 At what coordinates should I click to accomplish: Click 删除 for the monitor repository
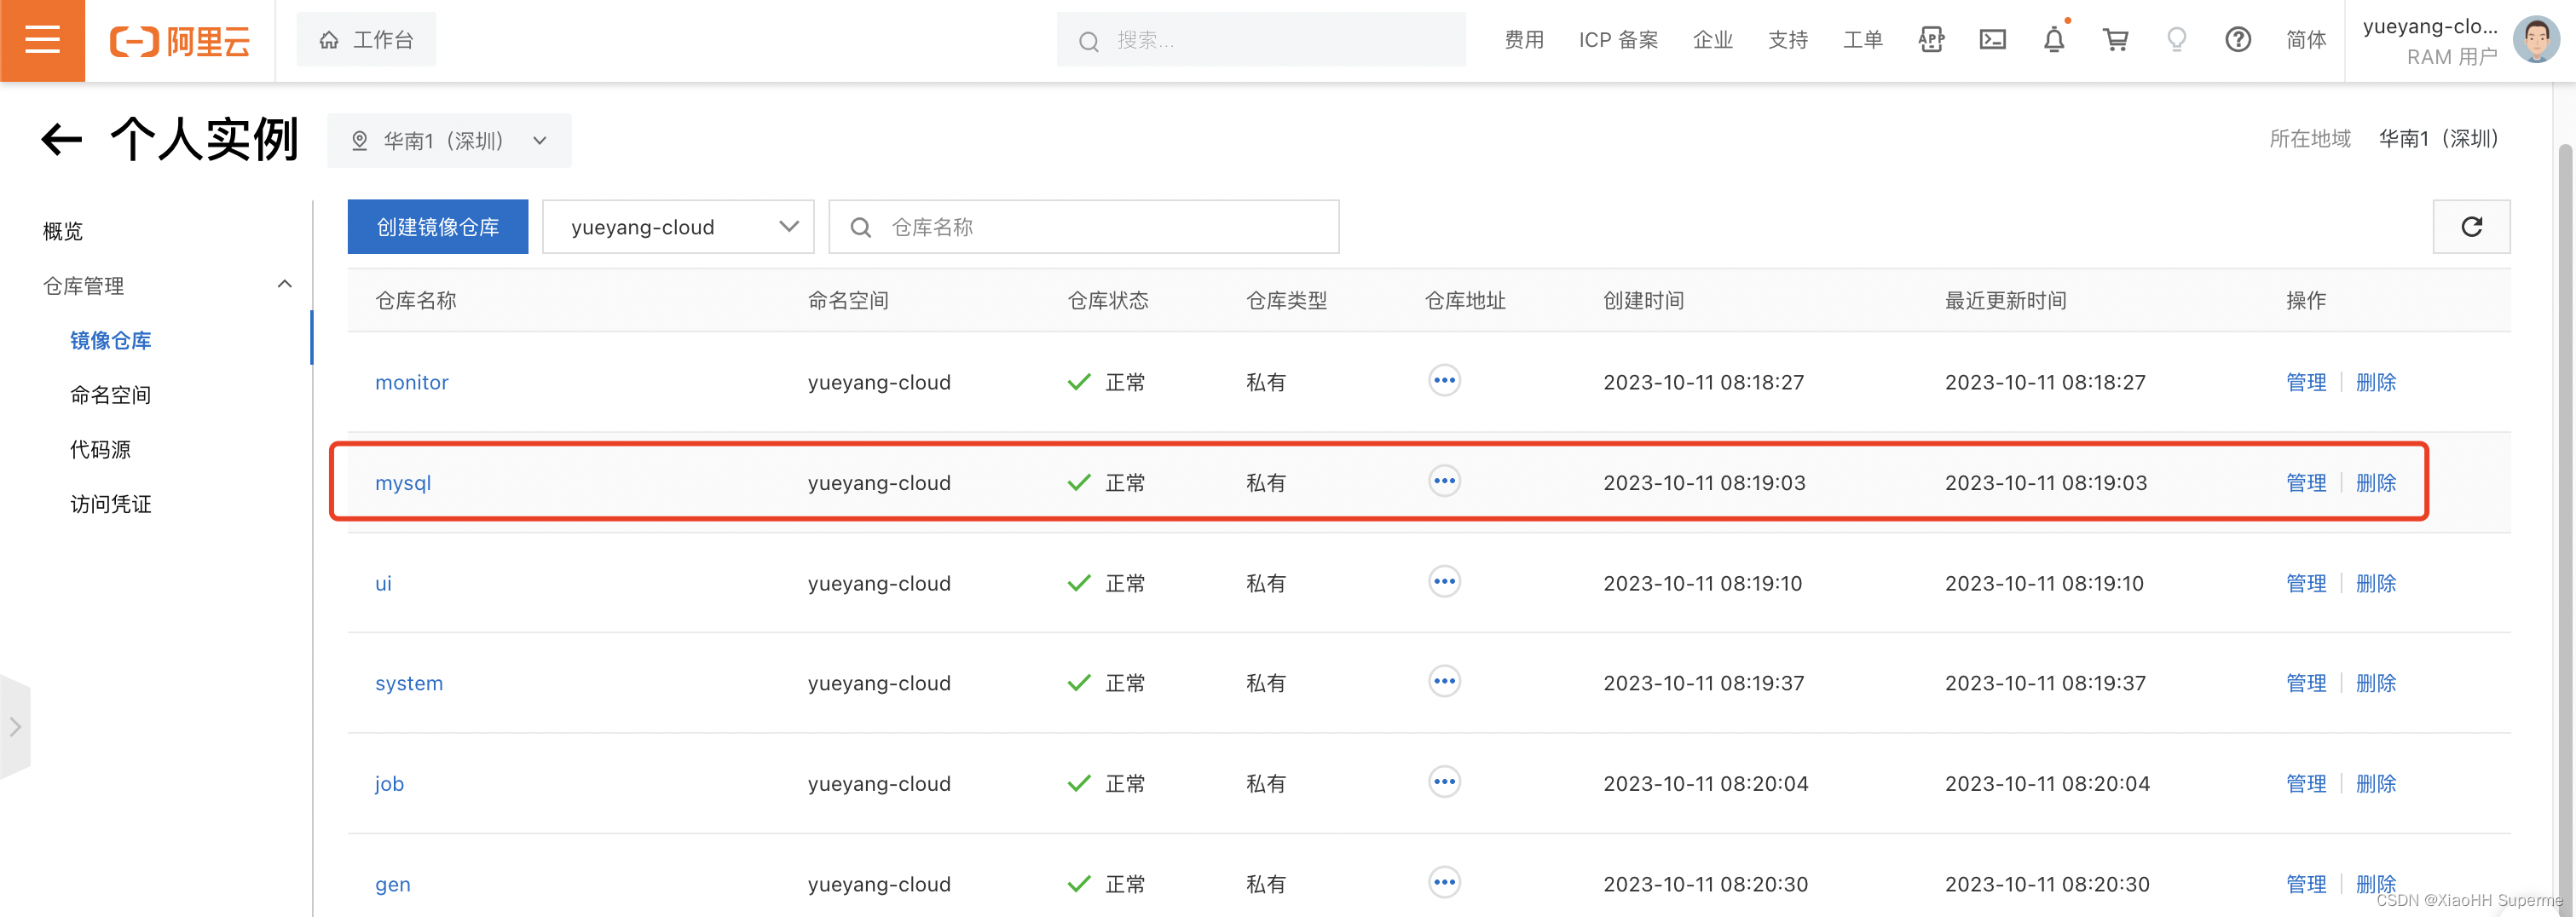pyautogui.click(x=2376, y=382)
